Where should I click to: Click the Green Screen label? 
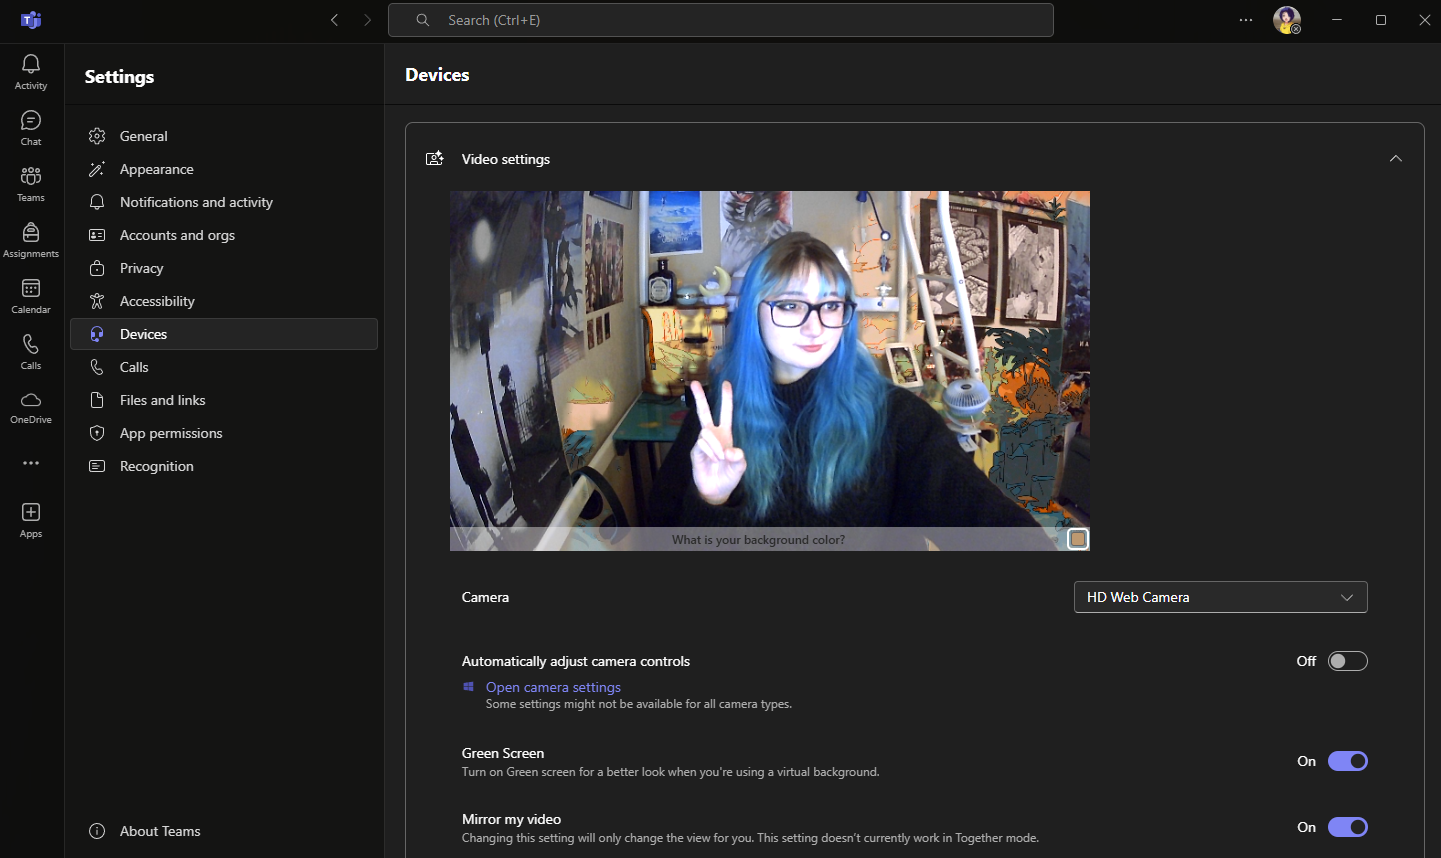point(503,753)
